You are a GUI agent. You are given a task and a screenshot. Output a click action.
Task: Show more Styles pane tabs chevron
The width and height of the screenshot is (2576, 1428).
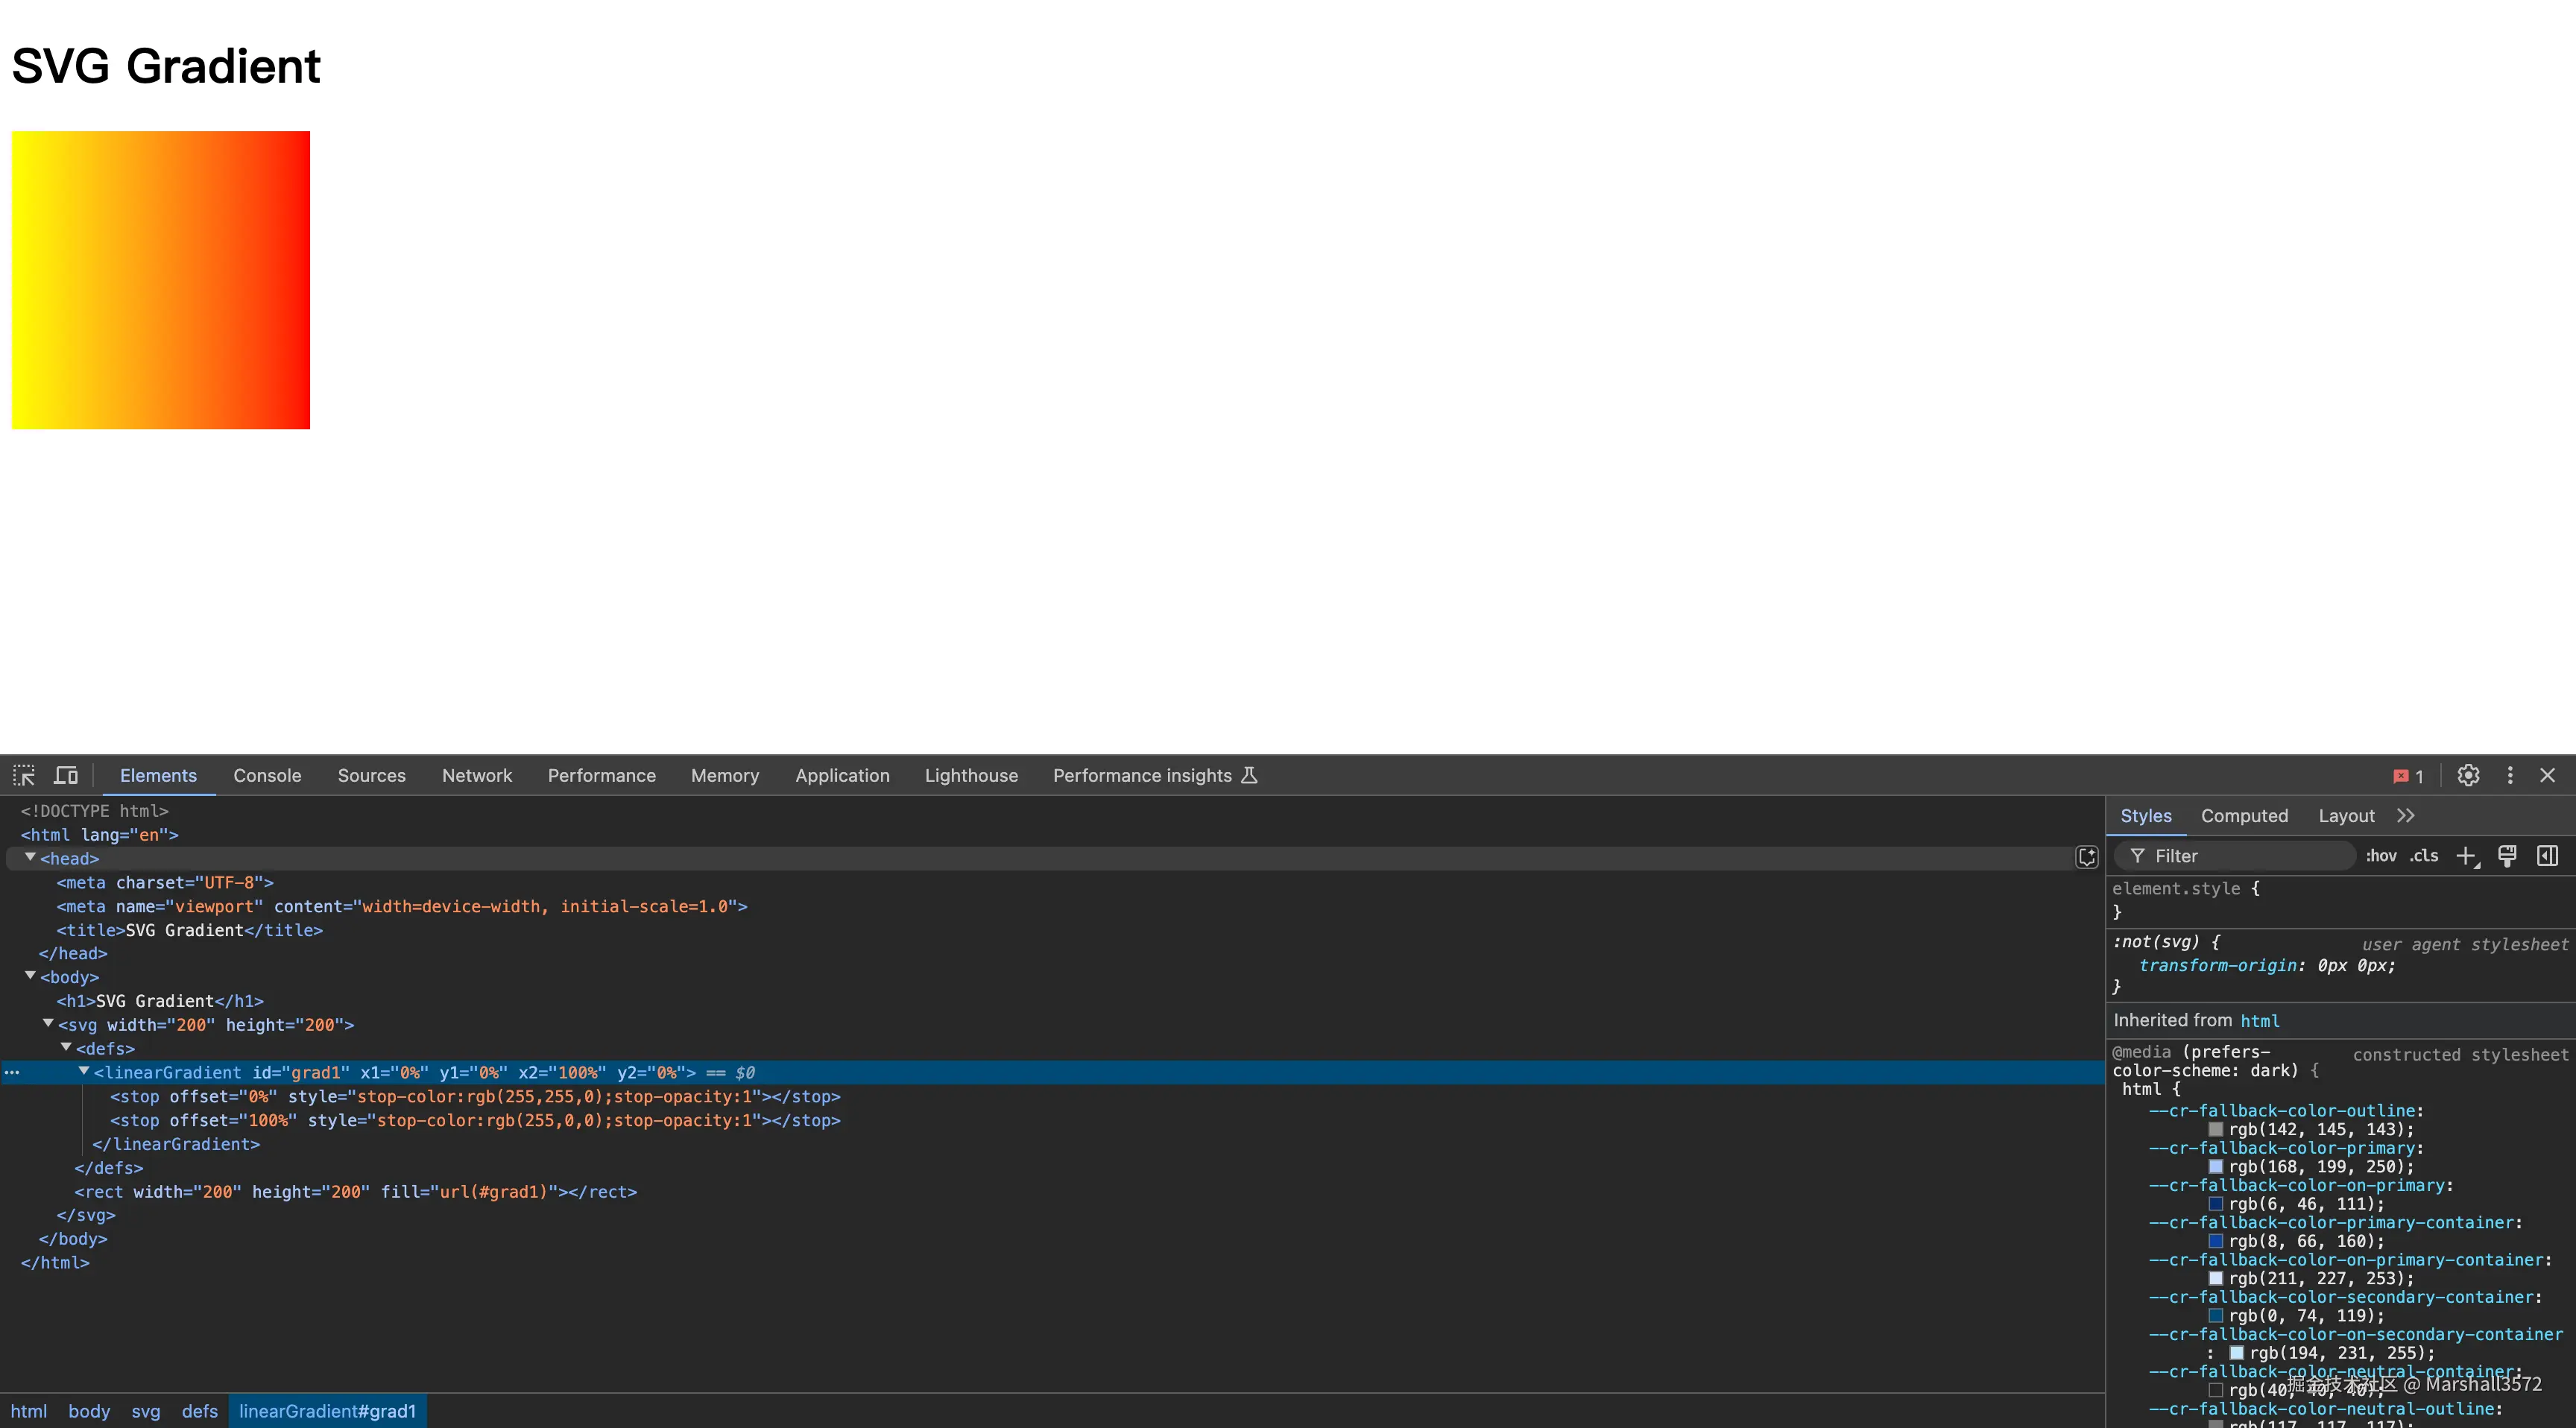pos(2406,816)
